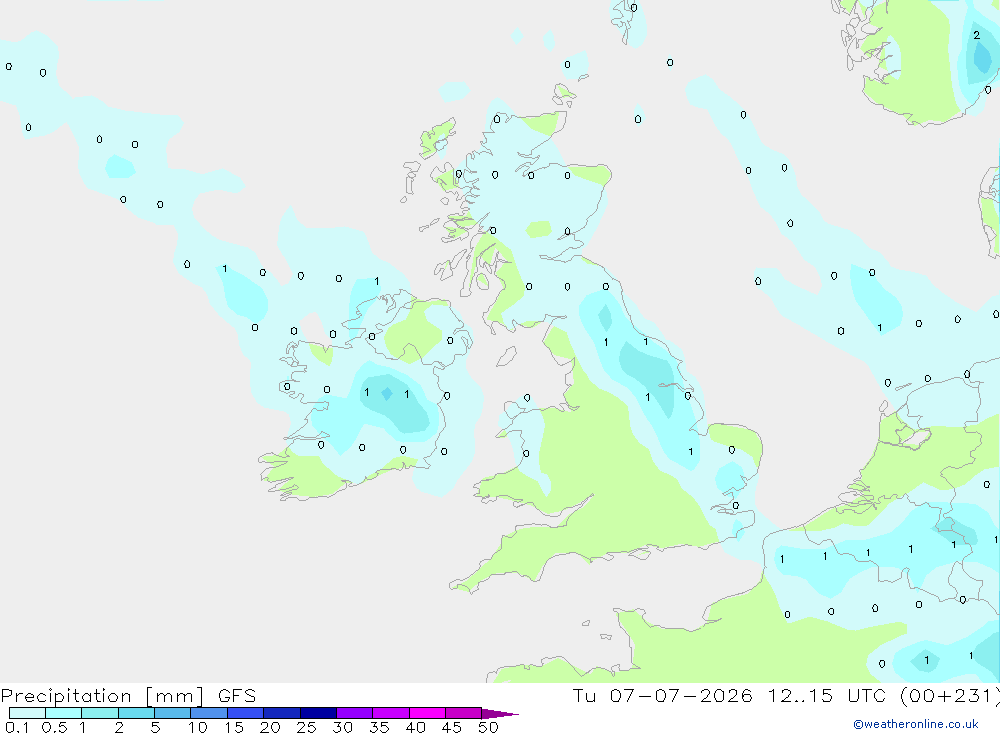Click the '50' legend scale number
The height and width of the screenshot is (733, 1000).
click(488, 727)
